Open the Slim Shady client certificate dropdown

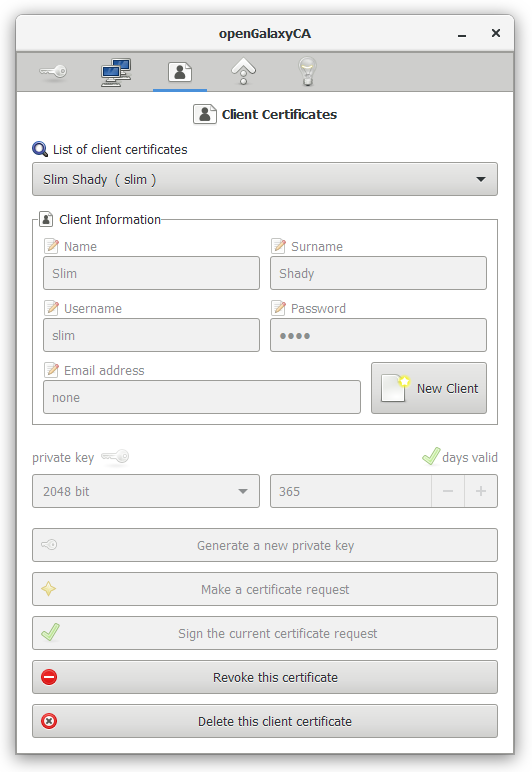265,179
